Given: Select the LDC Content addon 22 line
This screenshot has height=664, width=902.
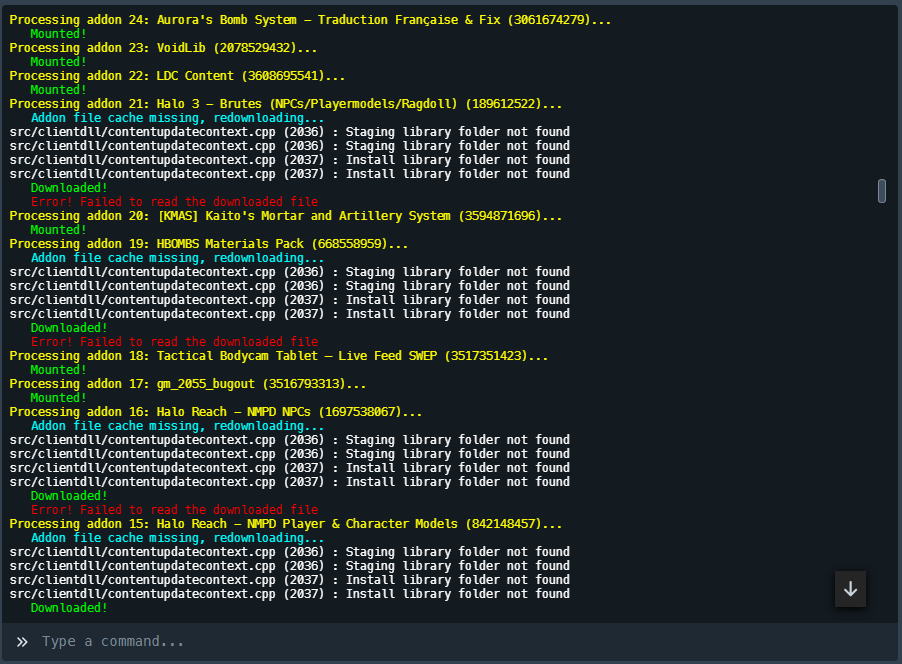Looking at the screenshot, I should point(177,76).
